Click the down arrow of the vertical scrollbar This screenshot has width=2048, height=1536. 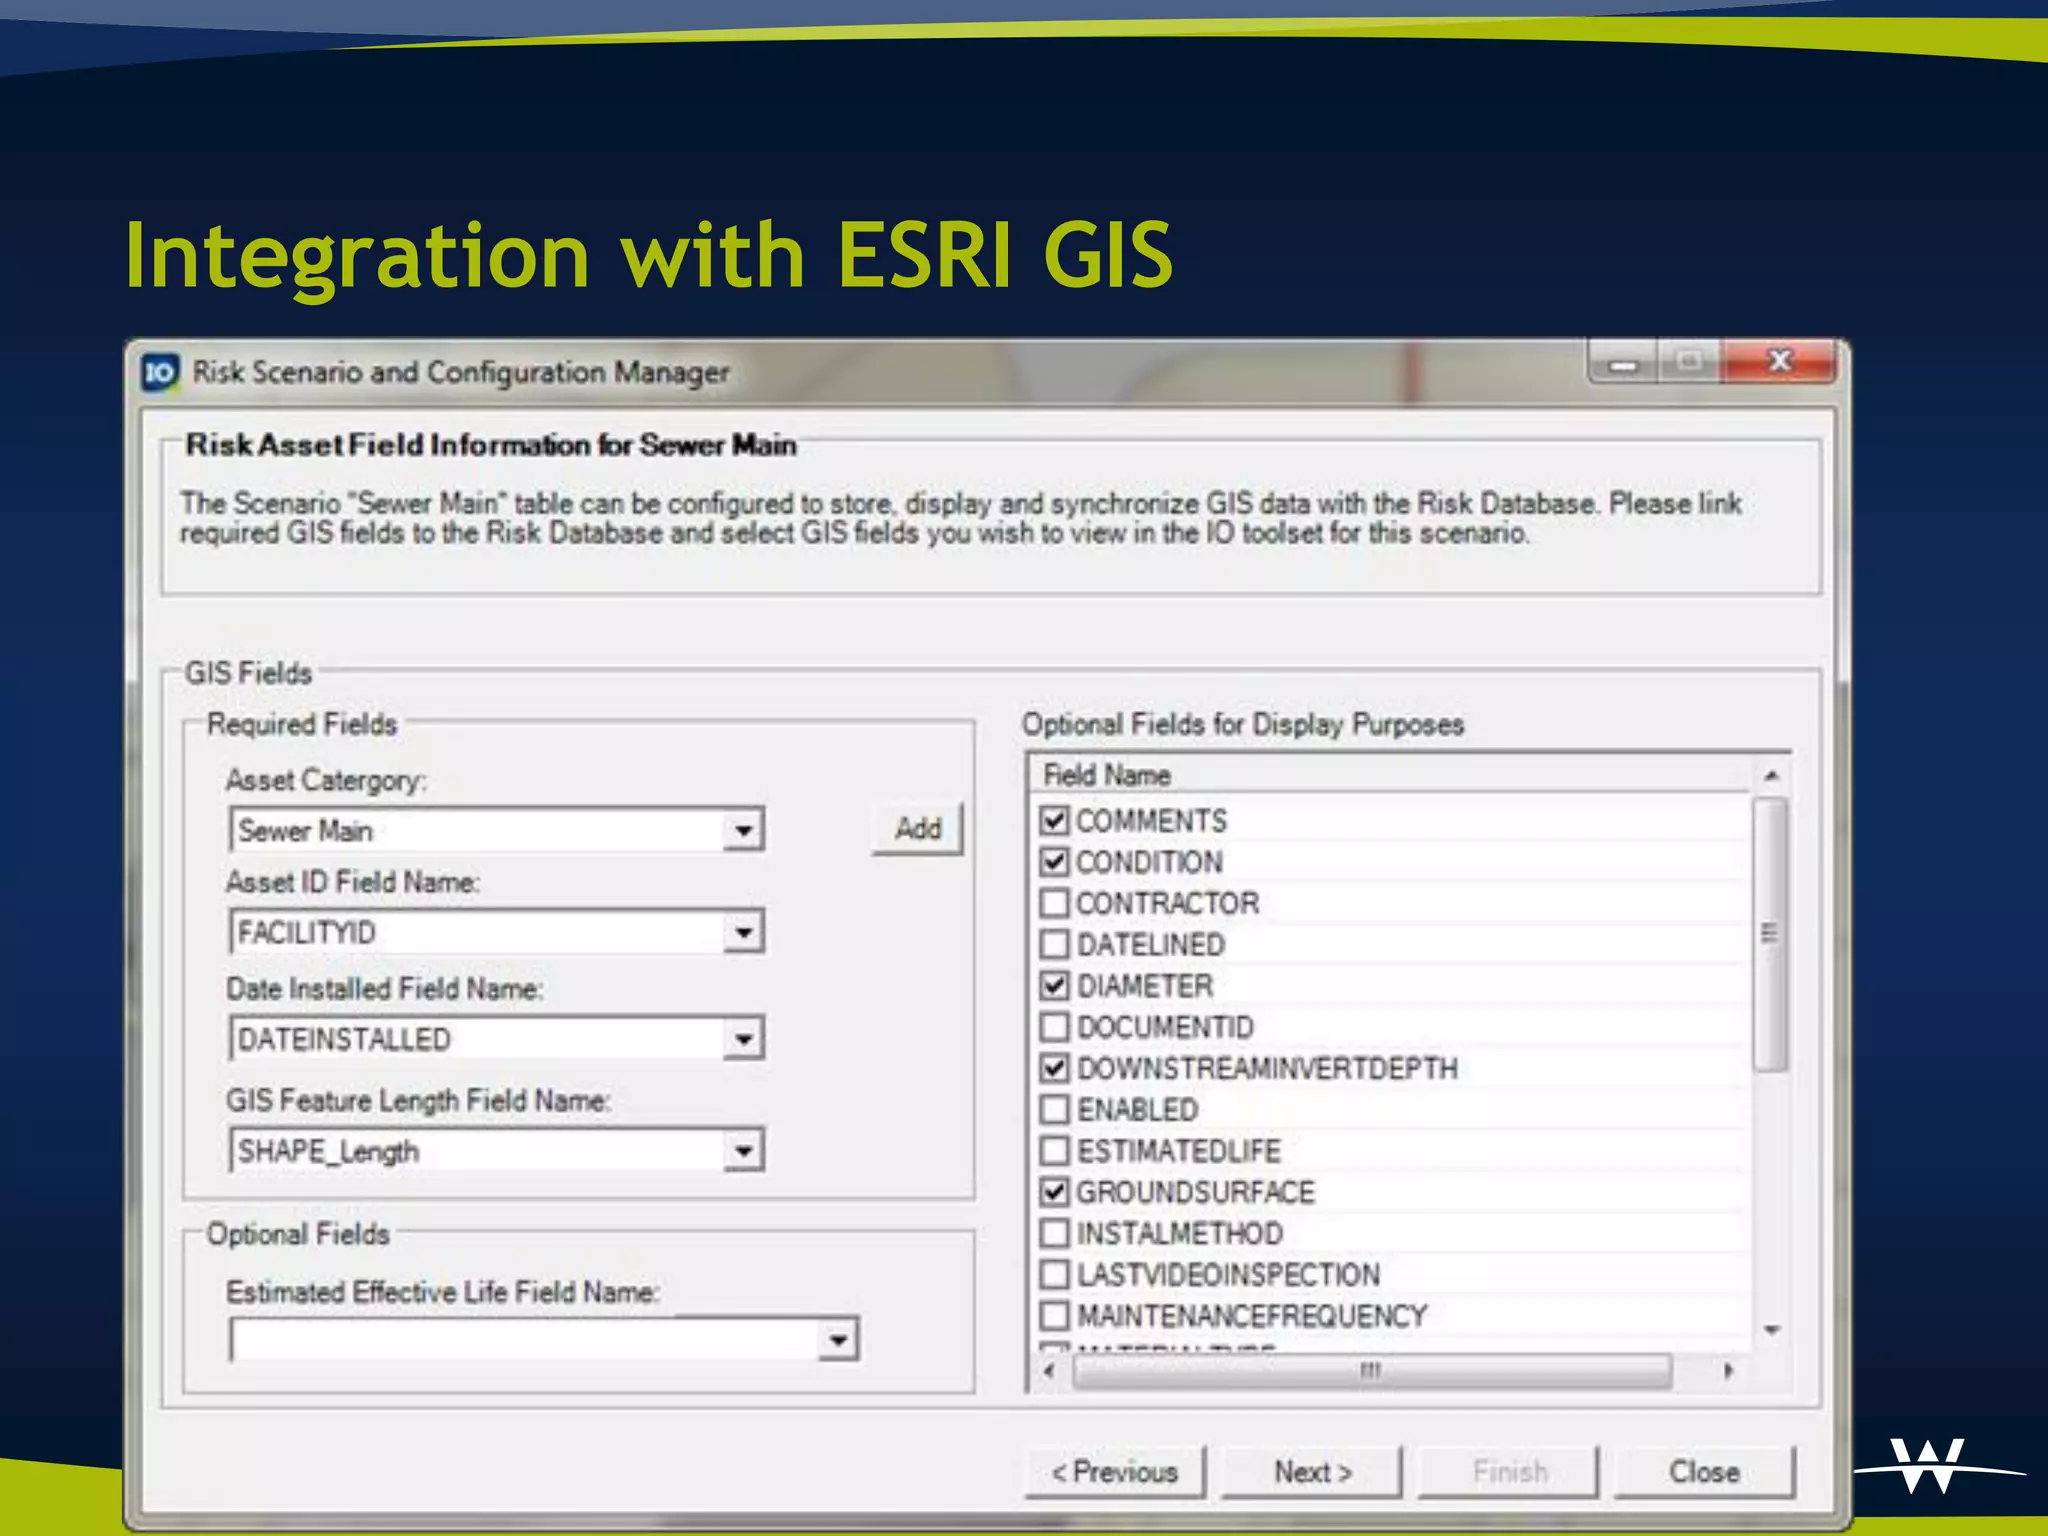pyautogui.click(x=1772, y=1330)
